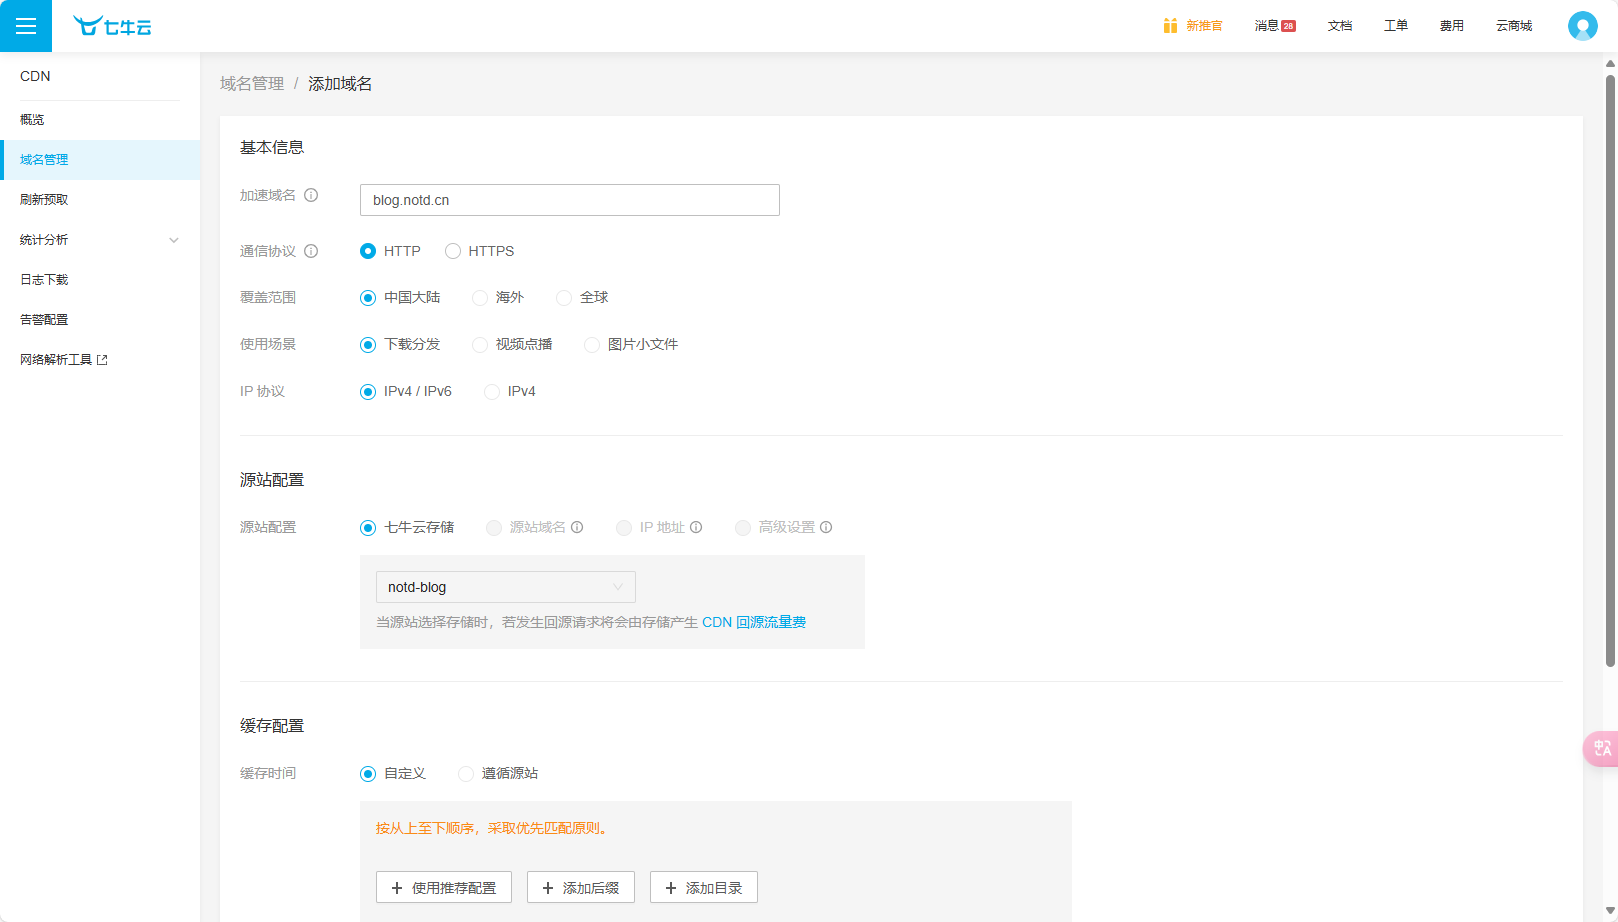This screenshot has width=1618, height=922.
Task: Click 使用推荐配置 button
Action: click(x=444, y=887)
